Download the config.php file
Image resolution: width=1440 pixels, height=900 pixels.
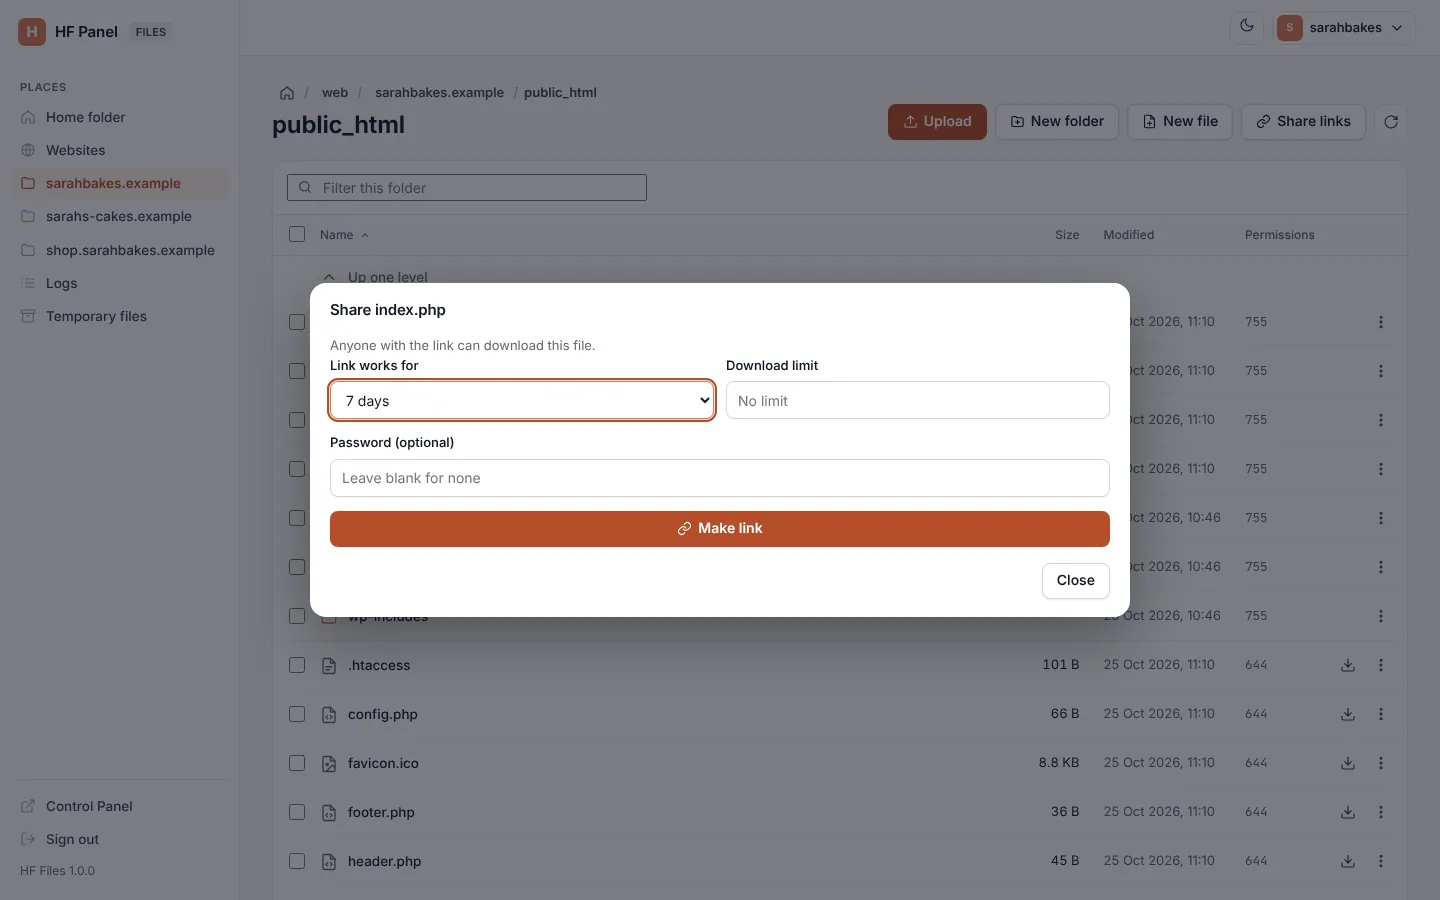1348,714
